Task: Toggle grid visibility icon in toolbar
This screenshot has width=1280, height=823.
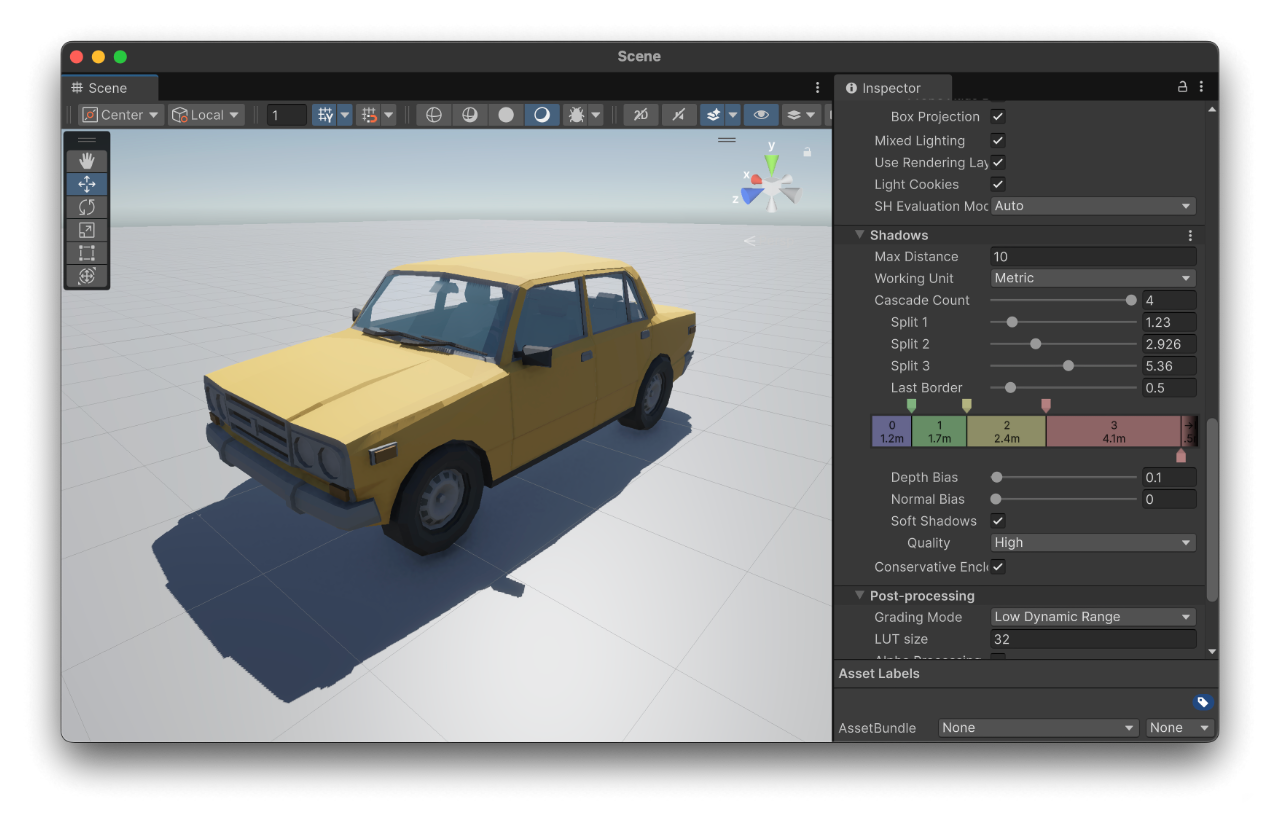Action: click(x=324, y=115)
